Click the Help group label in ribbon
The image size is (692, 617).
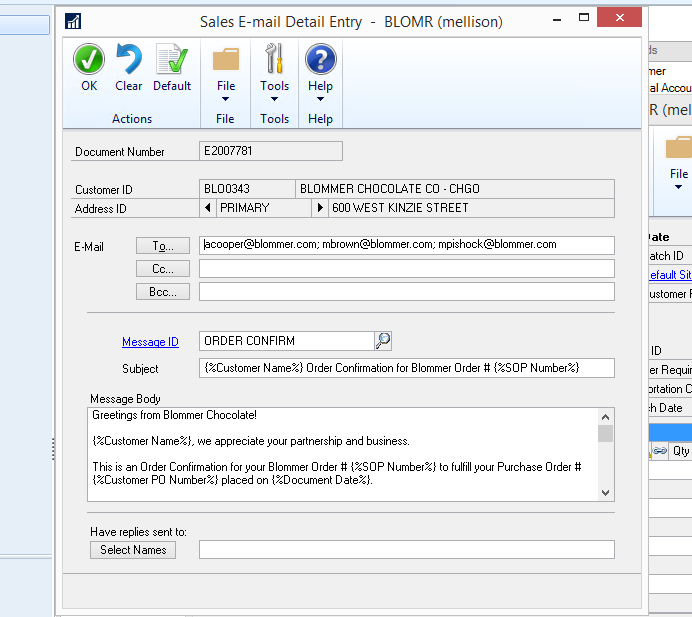[320, 119]
